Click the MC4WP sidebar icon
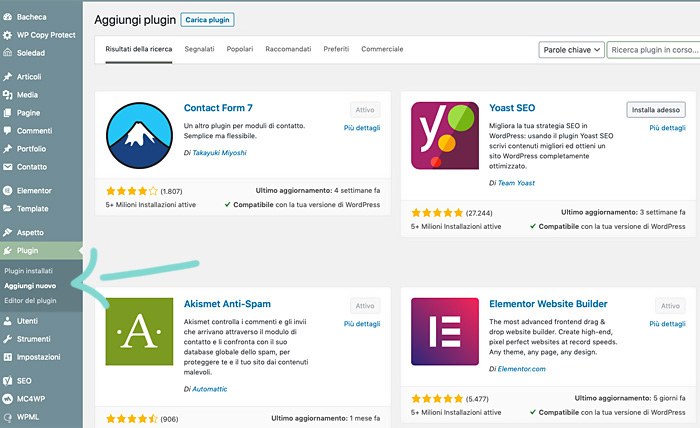 tap(8, 399)
